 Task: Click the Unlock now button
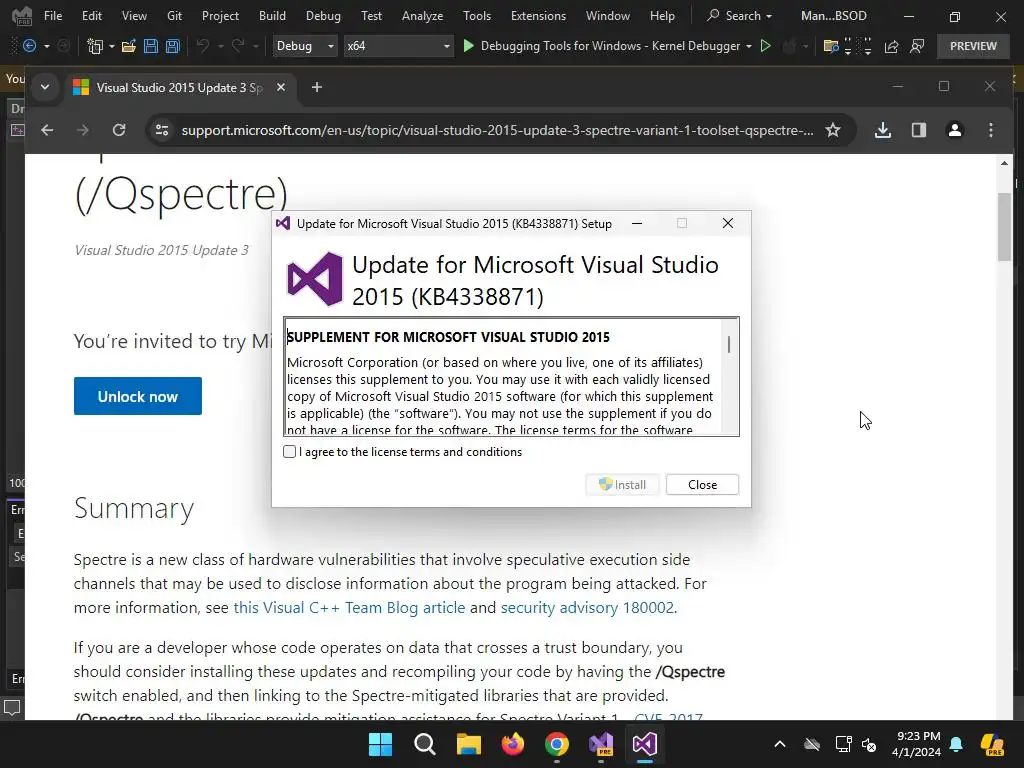coord(138,396)
